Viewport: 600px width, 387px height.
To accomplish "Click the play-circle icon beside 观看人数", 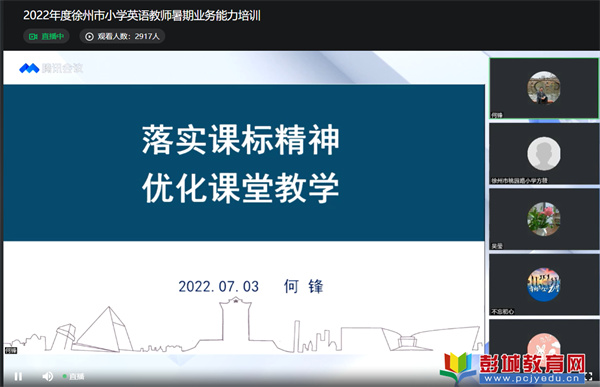I will tap(89, 37).
